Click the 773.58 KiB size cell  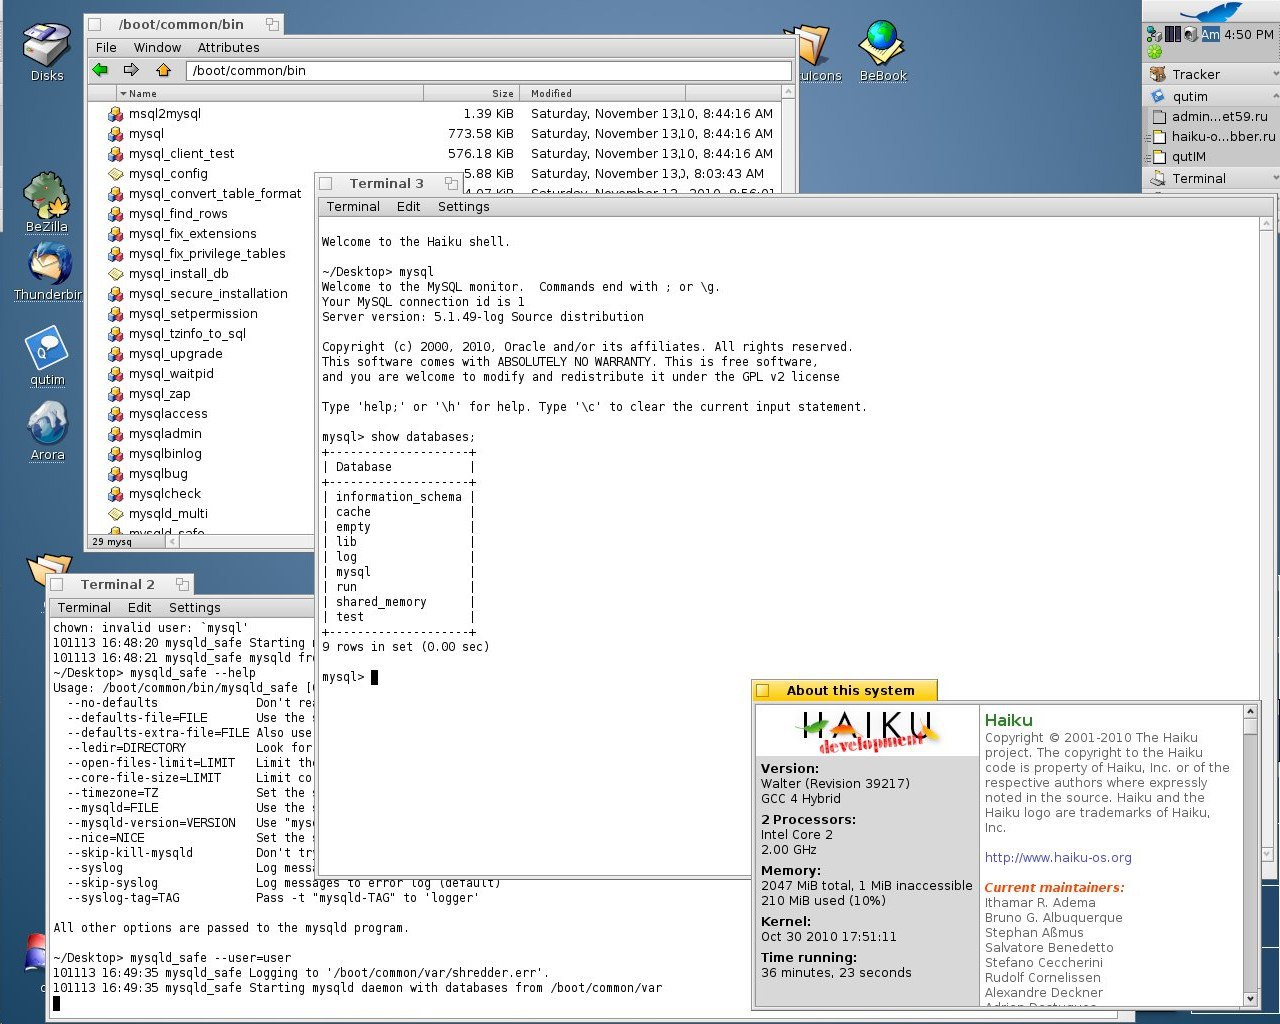481,134
